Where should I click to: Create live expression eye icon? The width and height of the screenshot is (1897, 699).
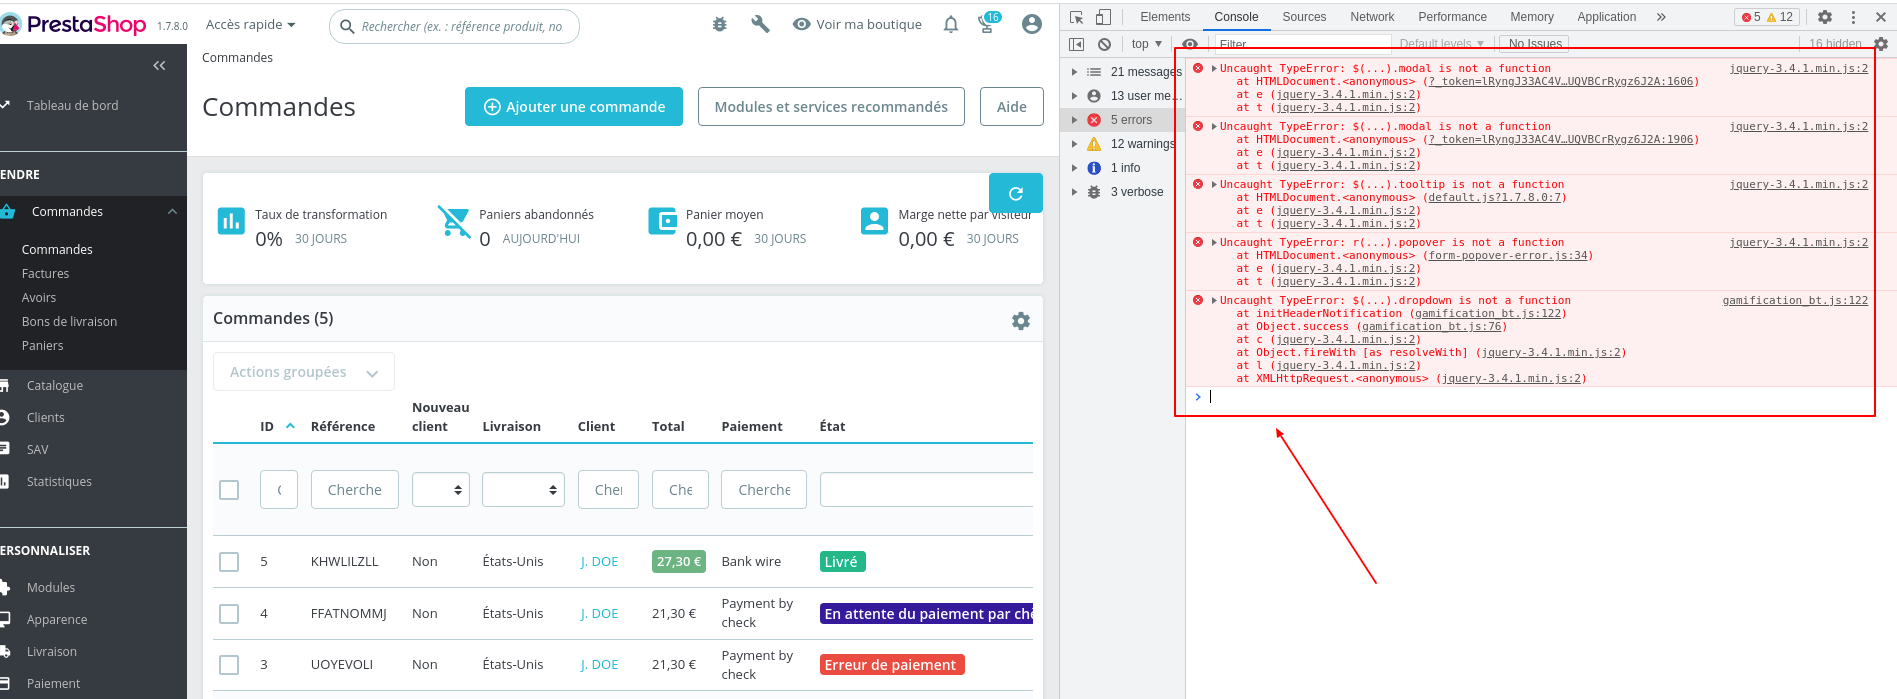[1190, 44]
